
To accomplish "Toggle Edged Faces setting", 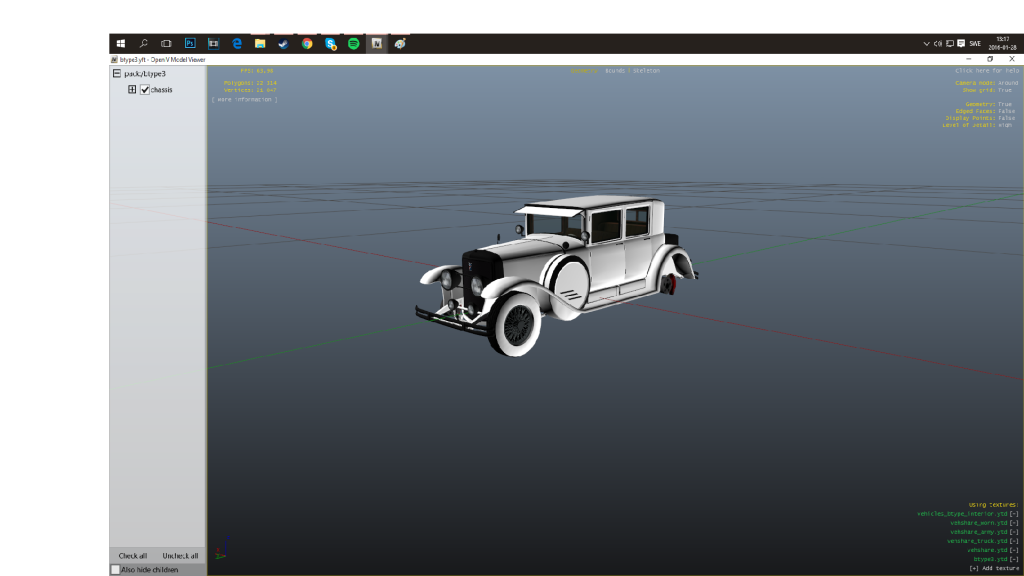I will click(x=985, y=111).
